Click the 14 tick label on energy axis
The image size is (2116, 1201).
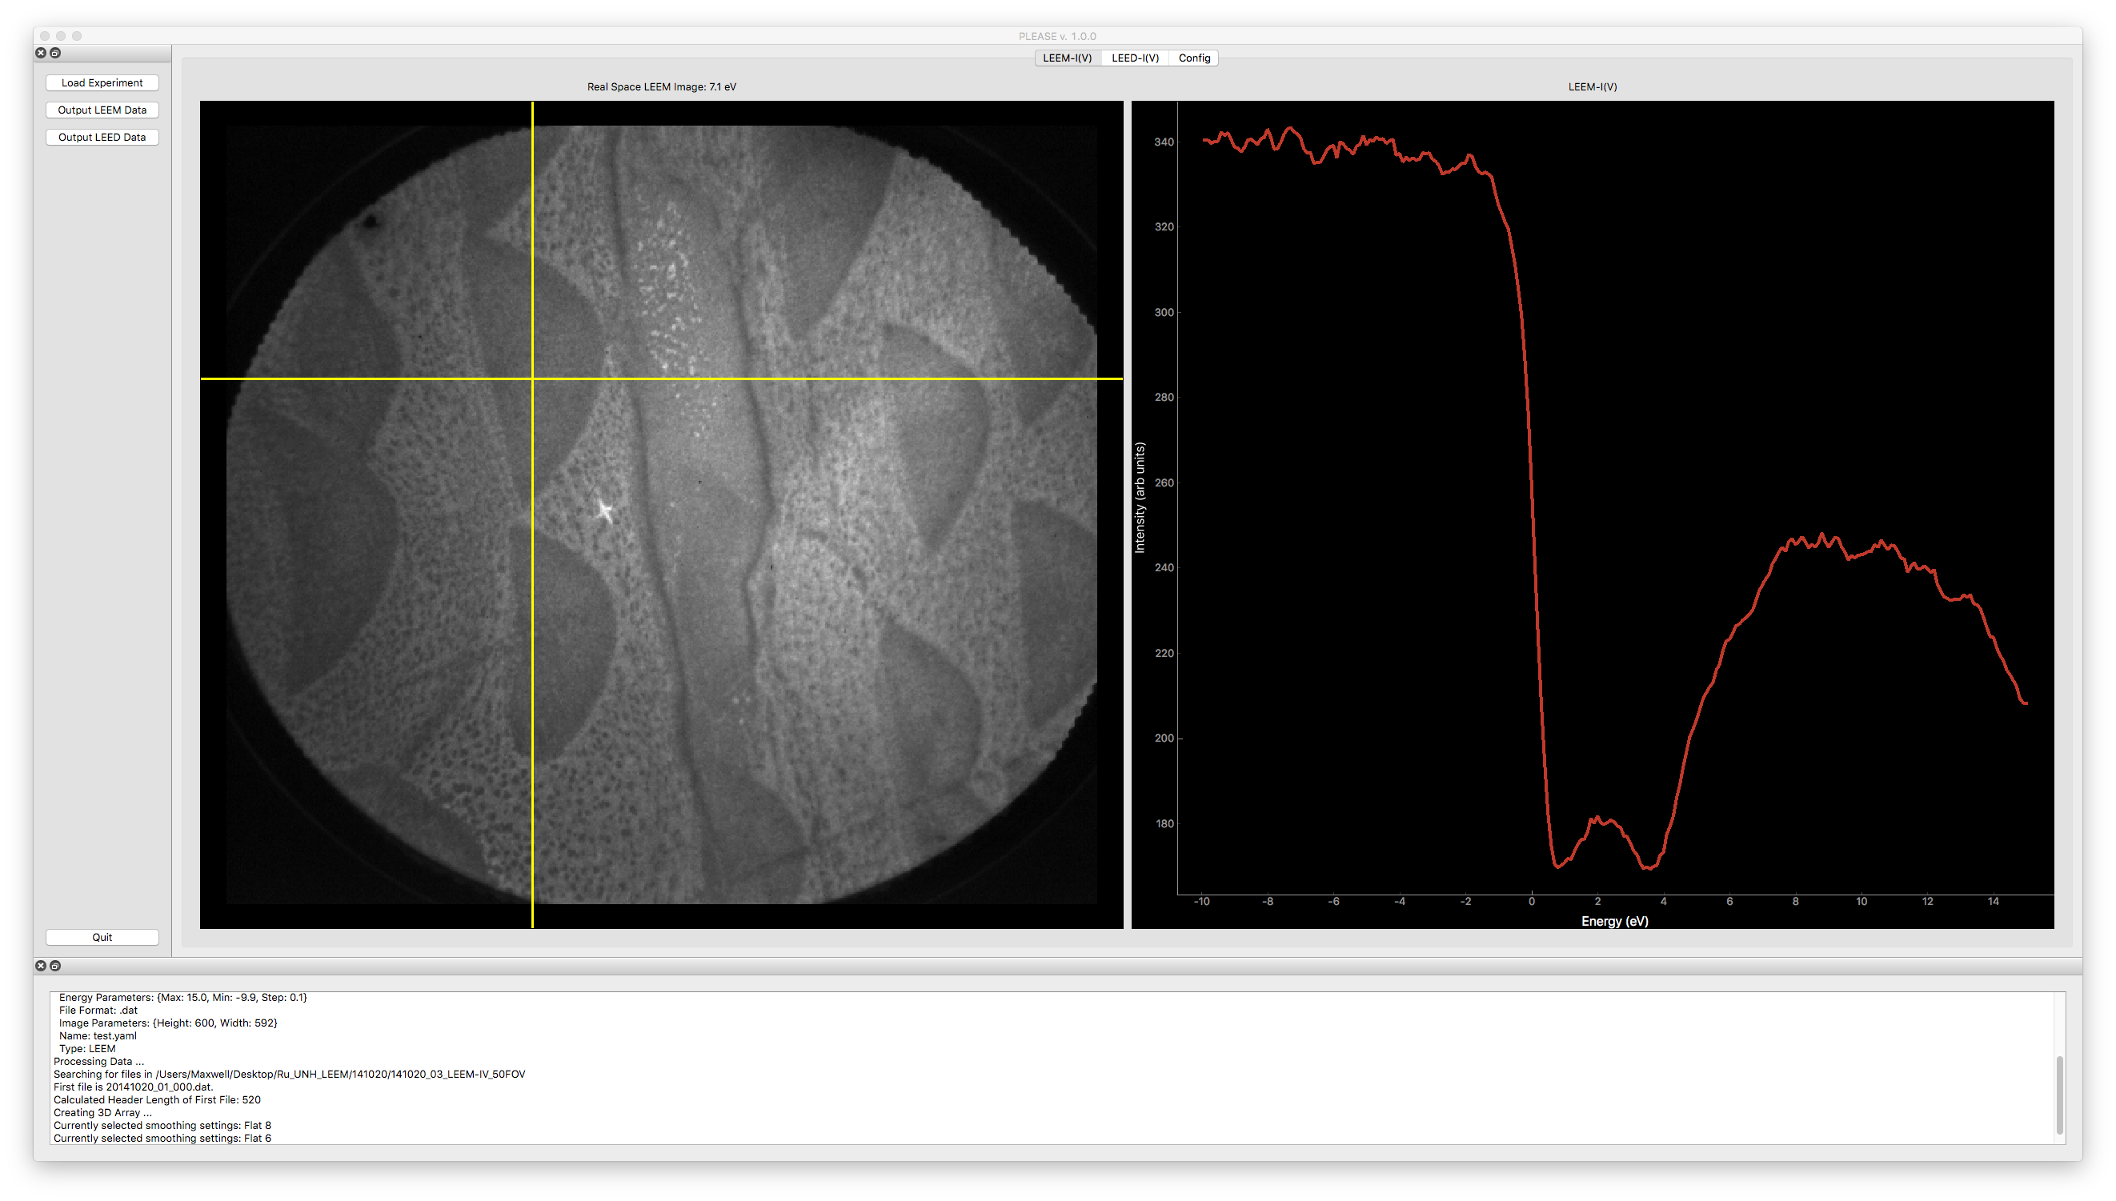[x=1993, y=902]
